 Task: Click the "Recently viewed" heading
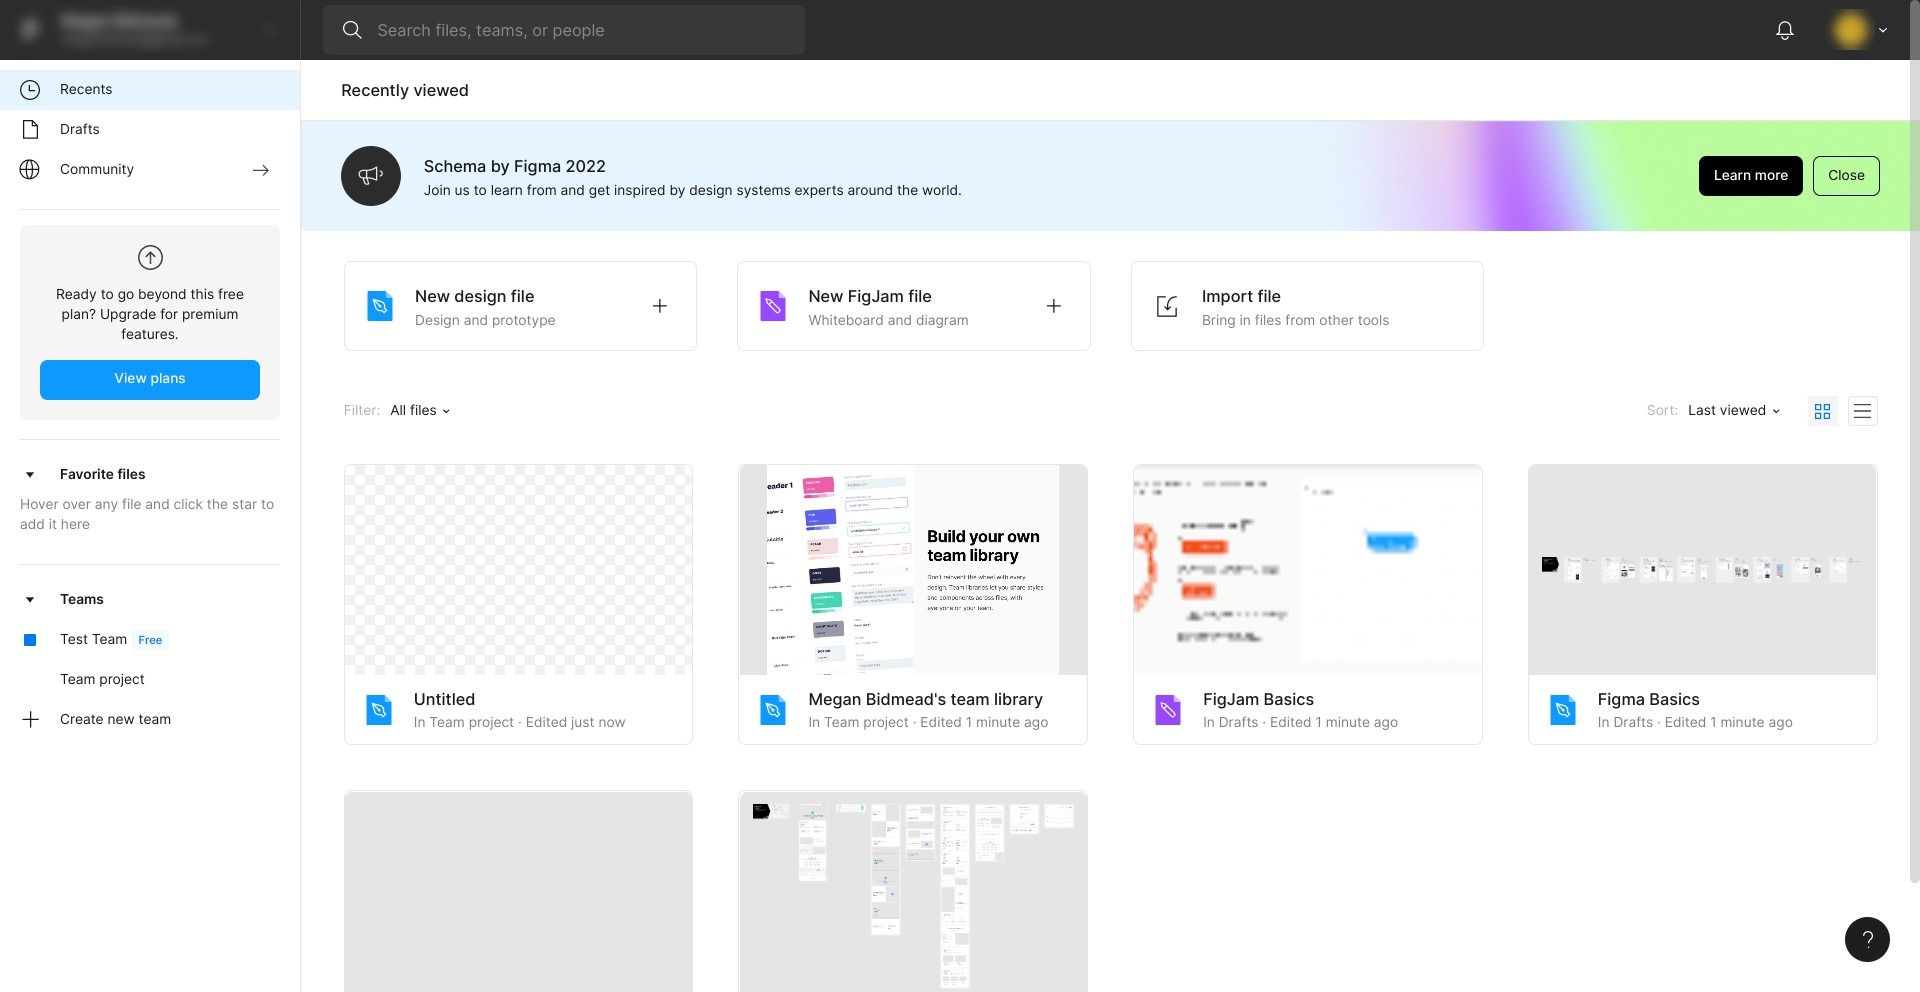coord(405,91)
